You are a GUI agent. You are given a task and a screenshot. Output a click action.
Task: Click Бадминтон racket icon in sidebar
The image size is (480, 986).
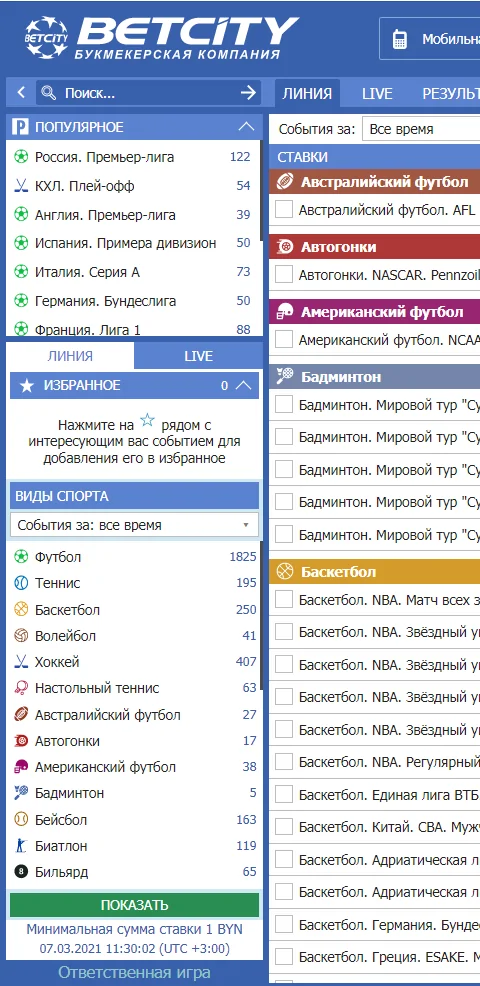pos(21,793)
